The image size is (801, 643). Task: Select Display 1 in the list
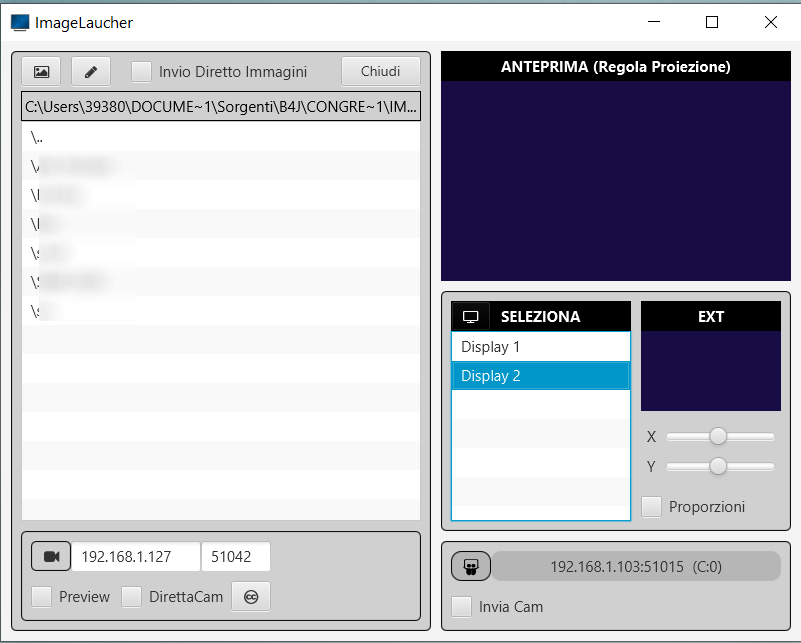coord(541,347)
